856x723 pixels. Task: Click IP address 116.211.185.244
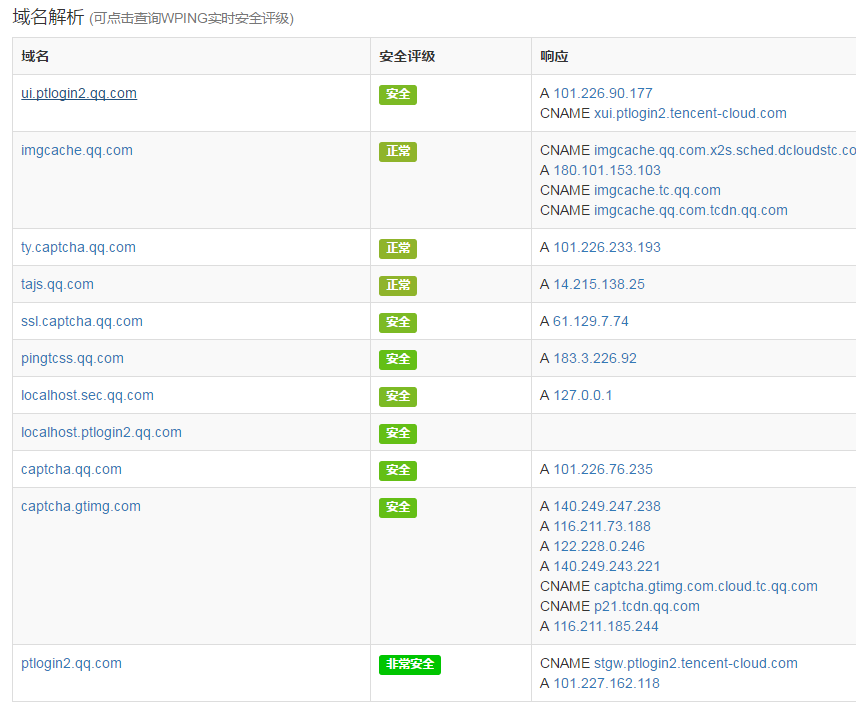(606, 626)
